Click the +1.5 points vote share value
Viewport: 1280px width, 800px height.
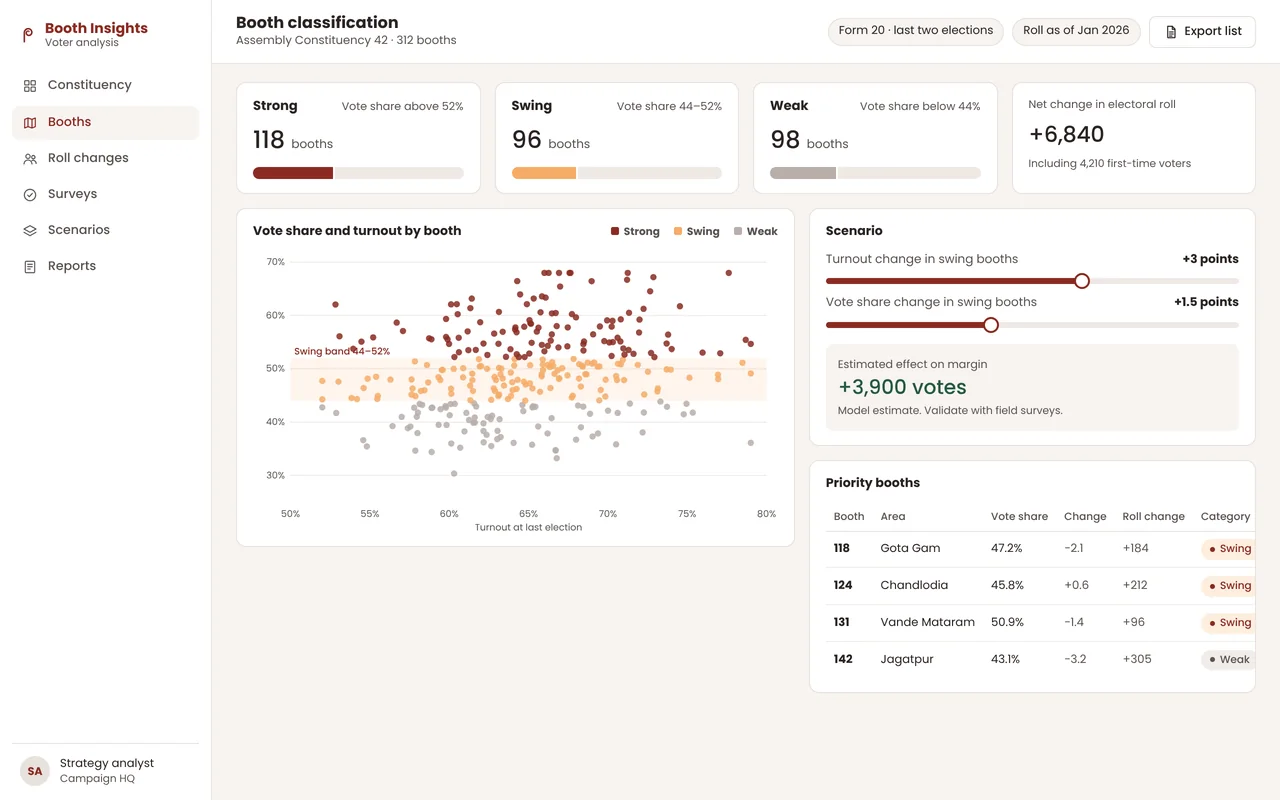click(x=1206, y=302)
